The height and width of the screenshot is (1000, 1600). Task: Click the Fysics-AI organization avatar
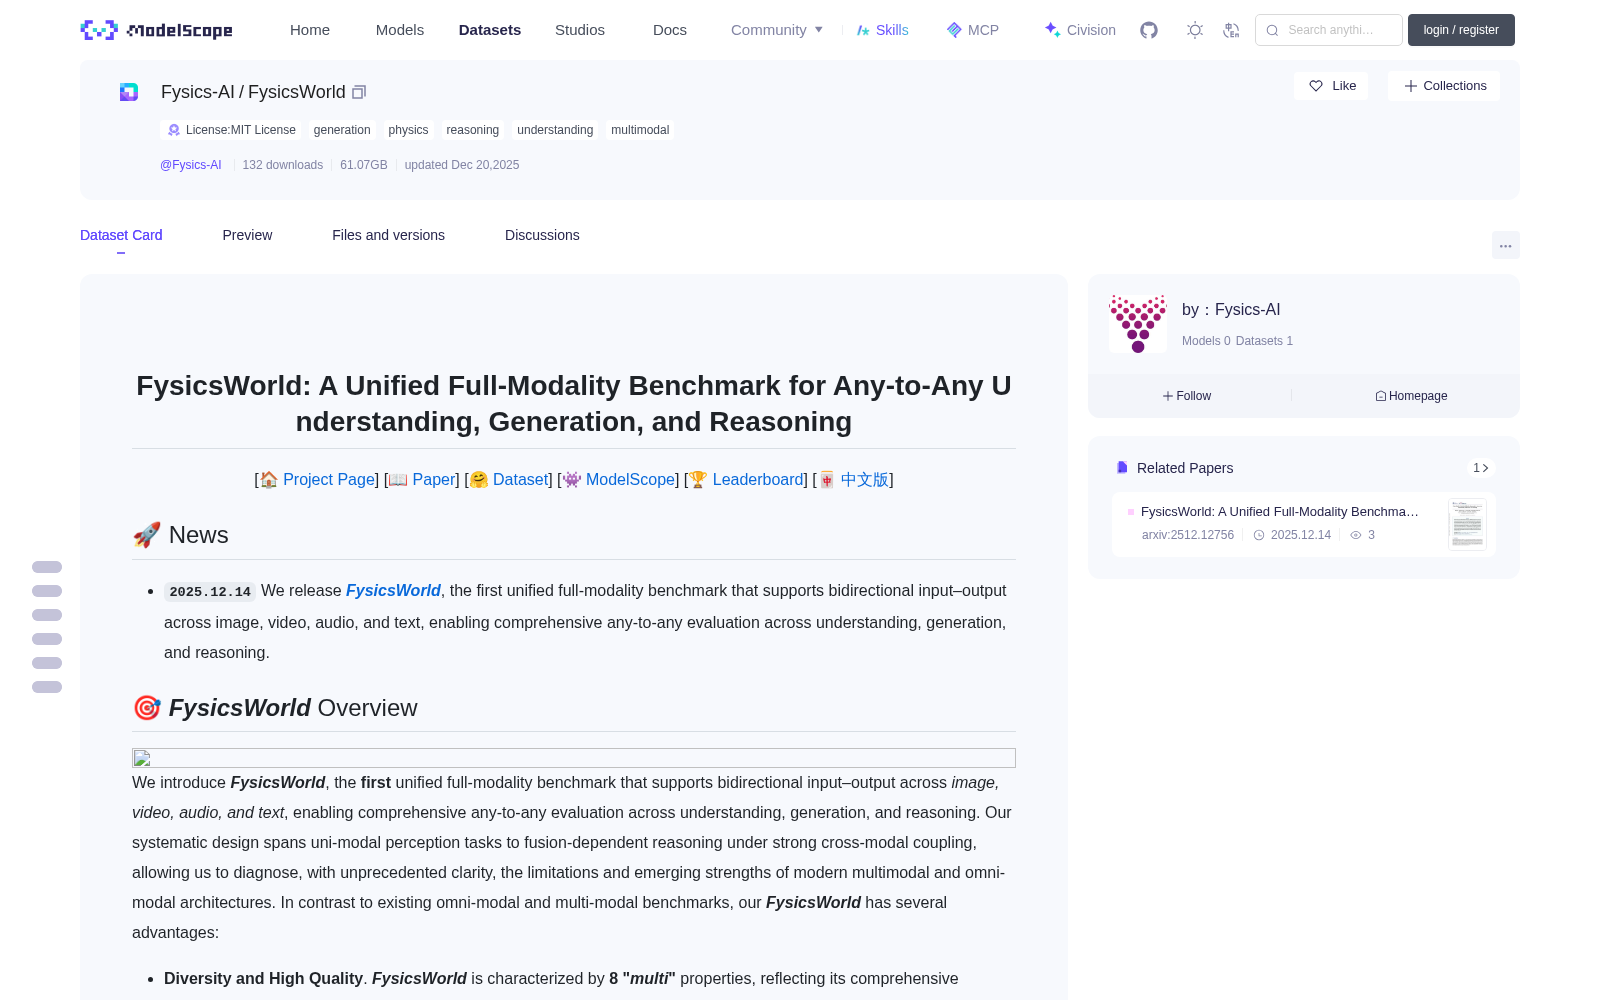tap(1138, 324)
